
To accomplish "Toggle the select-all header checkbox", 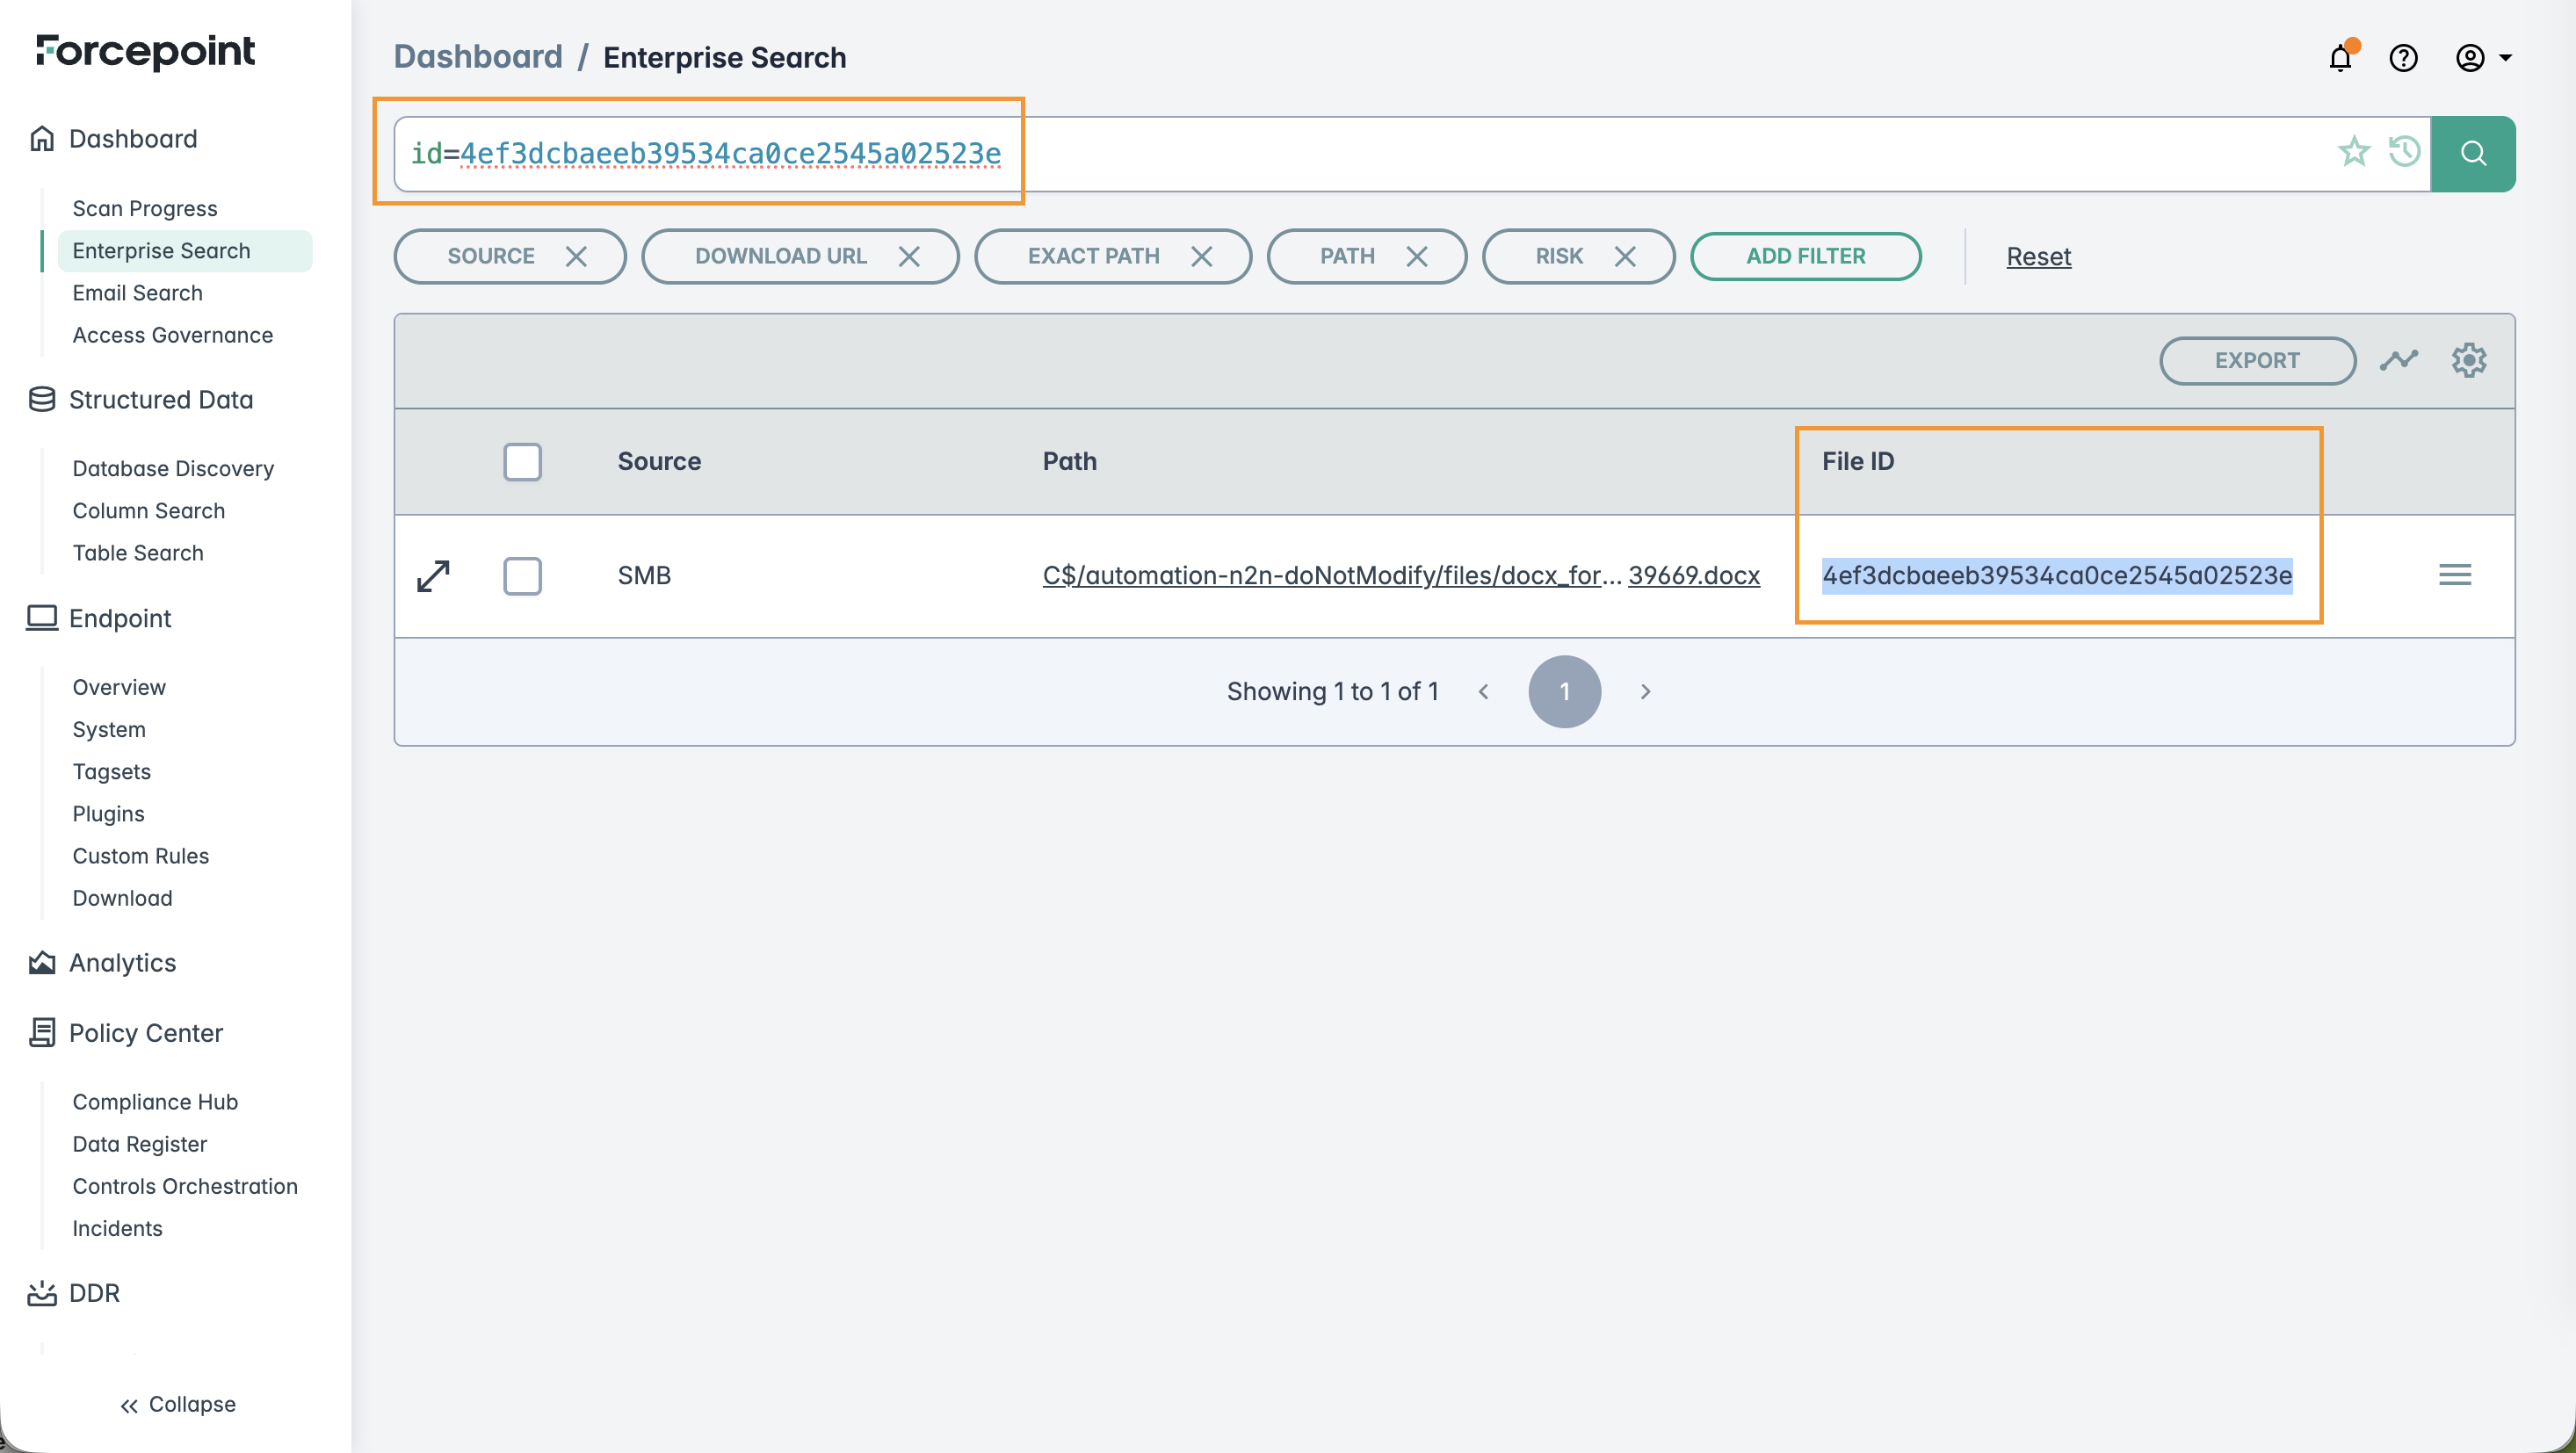I will [x=522, y=462].
